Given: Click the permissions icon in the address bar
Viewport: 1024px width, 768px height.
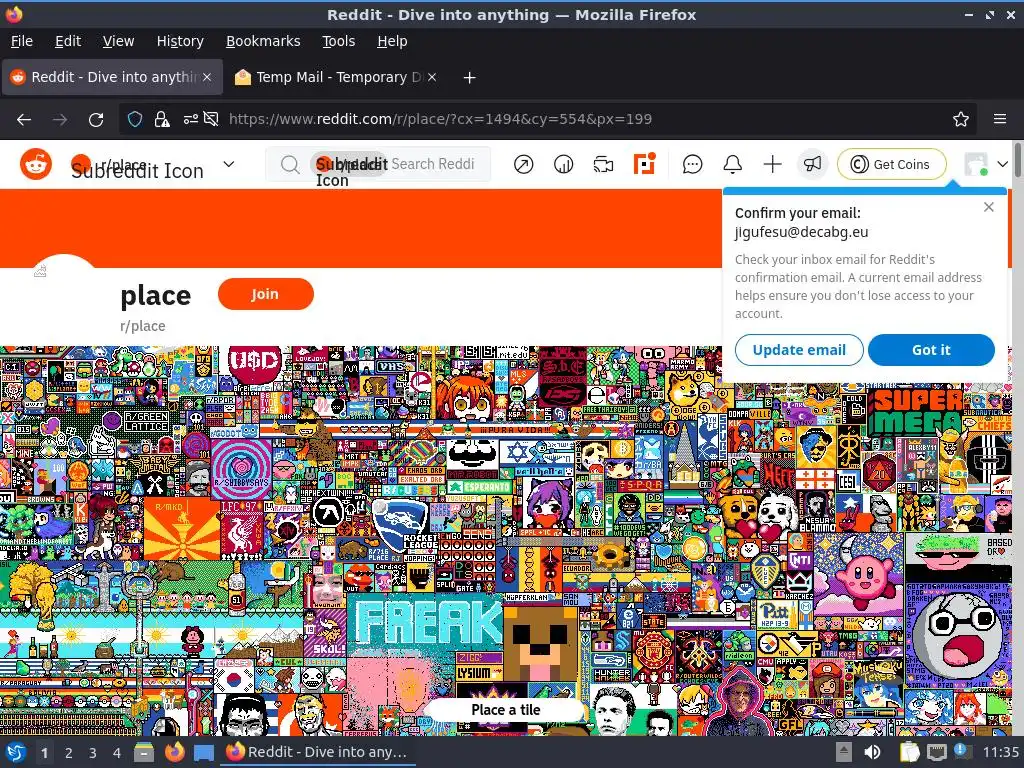Looking at the screenshot, I should click(190, 120).
